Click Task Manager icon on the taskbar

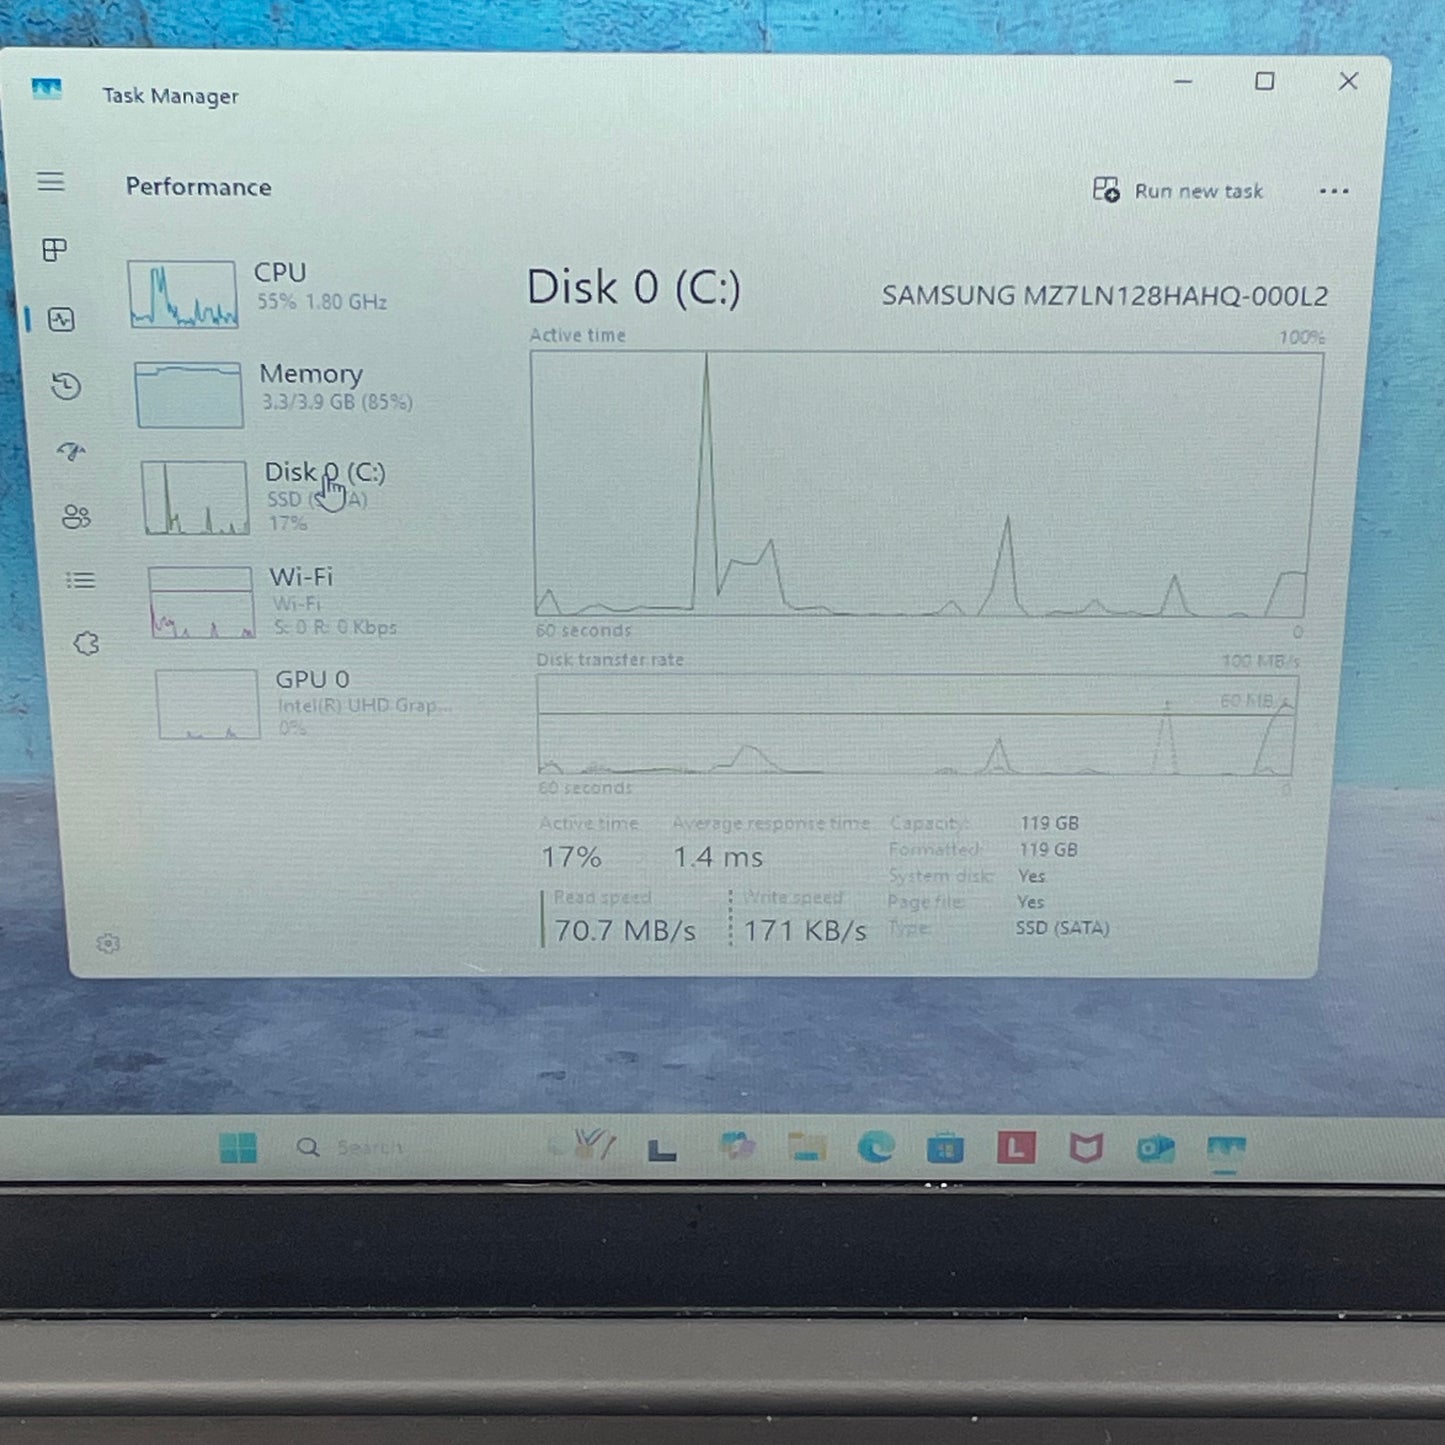point(1226,1150)
